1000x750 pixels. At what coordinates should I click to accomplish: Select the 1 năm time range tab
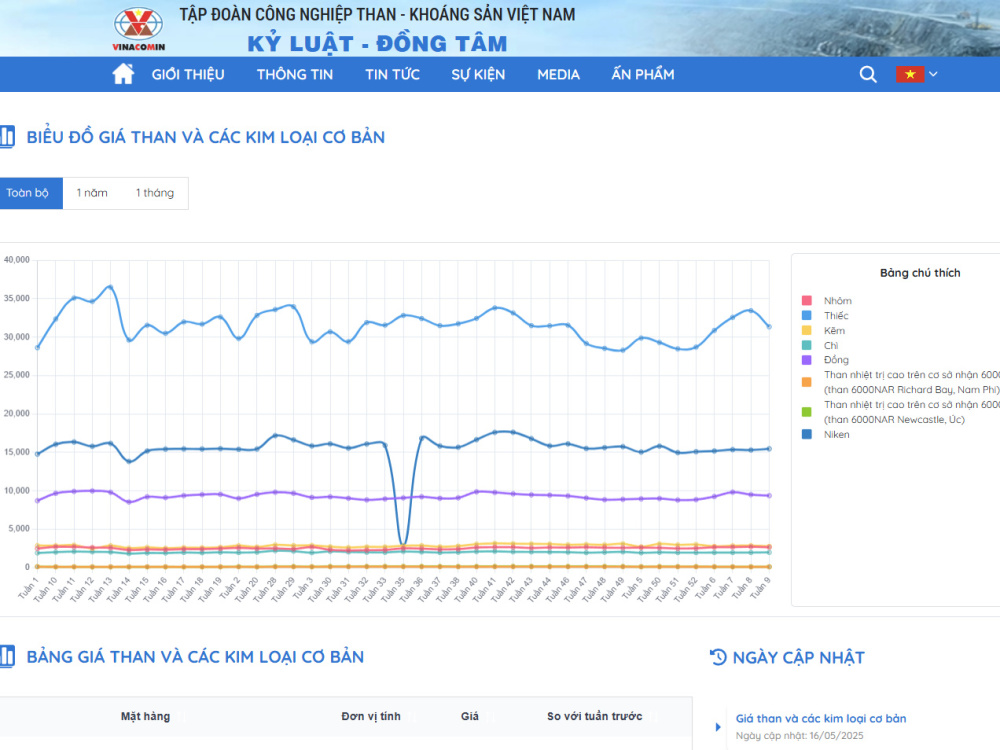click(92, 193)
